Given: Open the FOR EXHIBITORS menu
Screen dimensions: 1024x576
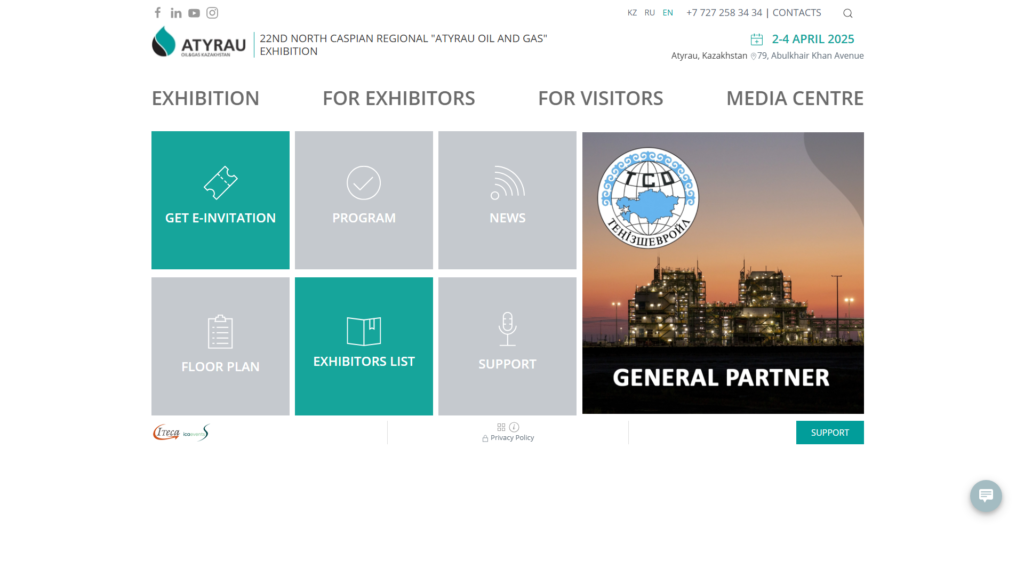Looking at the screenshot, I should (398, 98).
